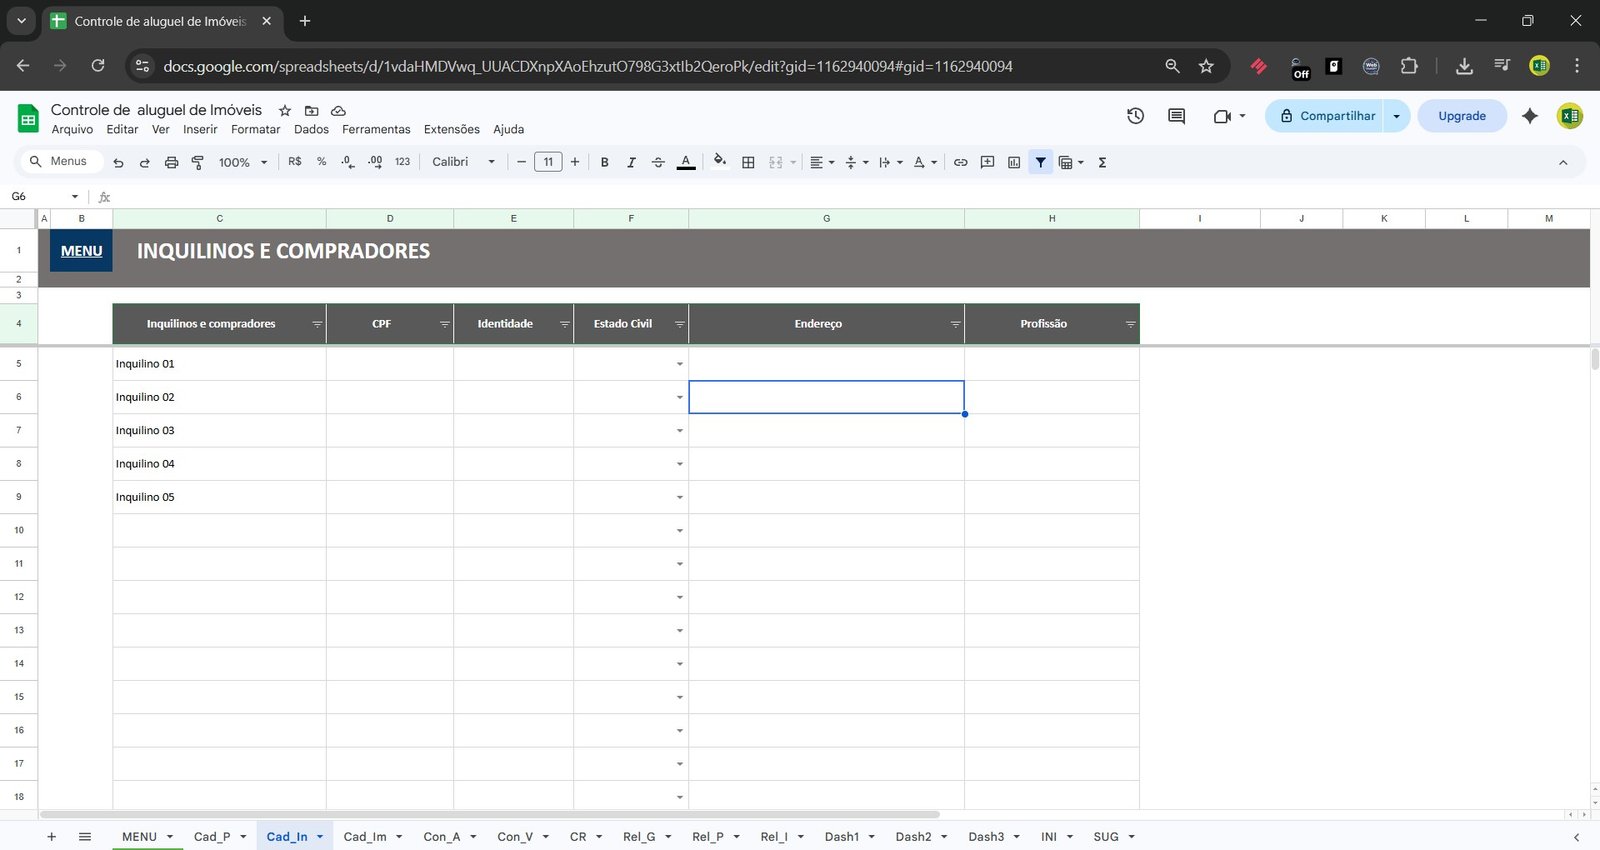Click the font size input field
Viewport: 1600px width, 850px height.
click(x=548, y=162)
